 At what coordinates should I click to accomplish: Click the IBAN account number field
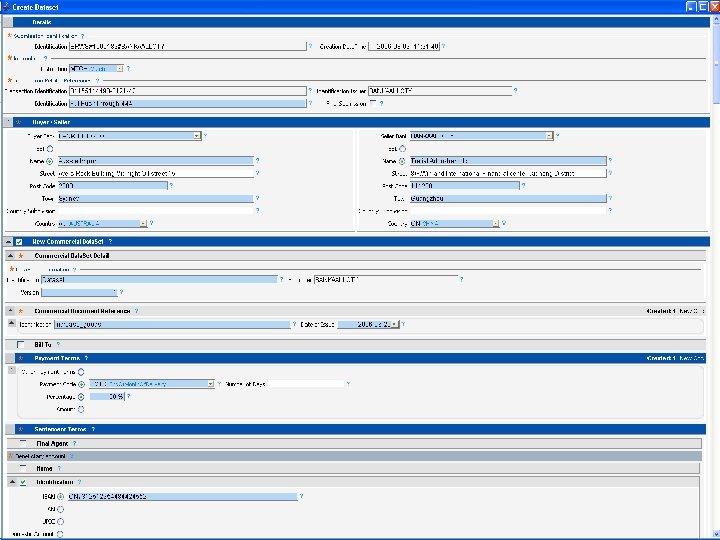pos(182,496)
